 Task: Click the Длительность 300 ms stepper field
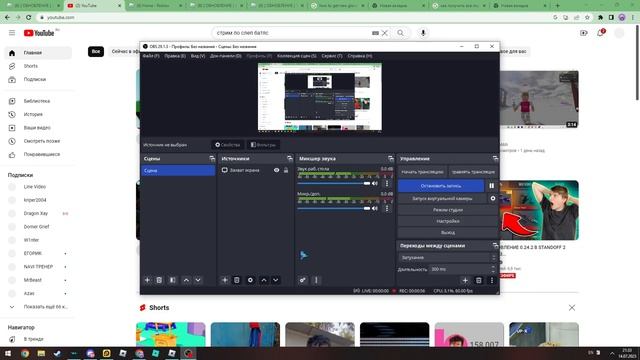463,269
